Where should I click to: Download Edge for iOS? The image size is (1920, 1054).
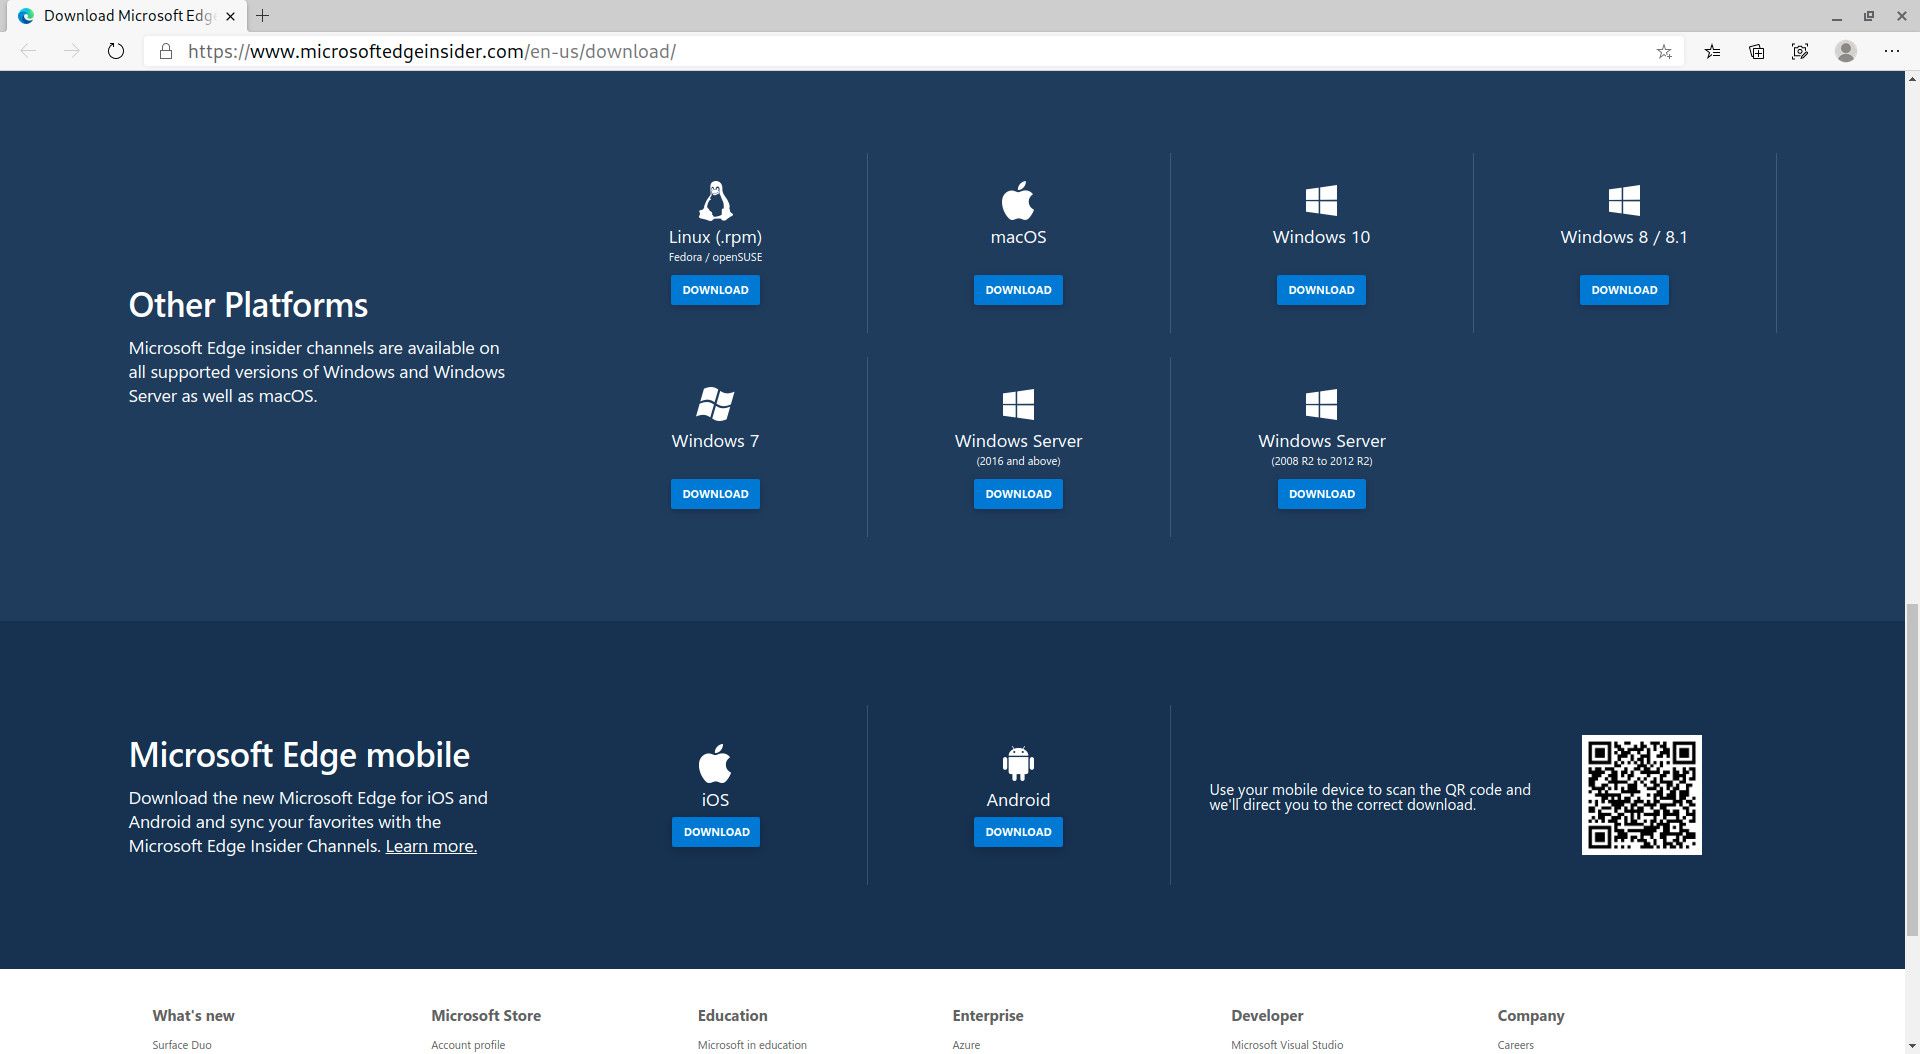pos(715,832)
